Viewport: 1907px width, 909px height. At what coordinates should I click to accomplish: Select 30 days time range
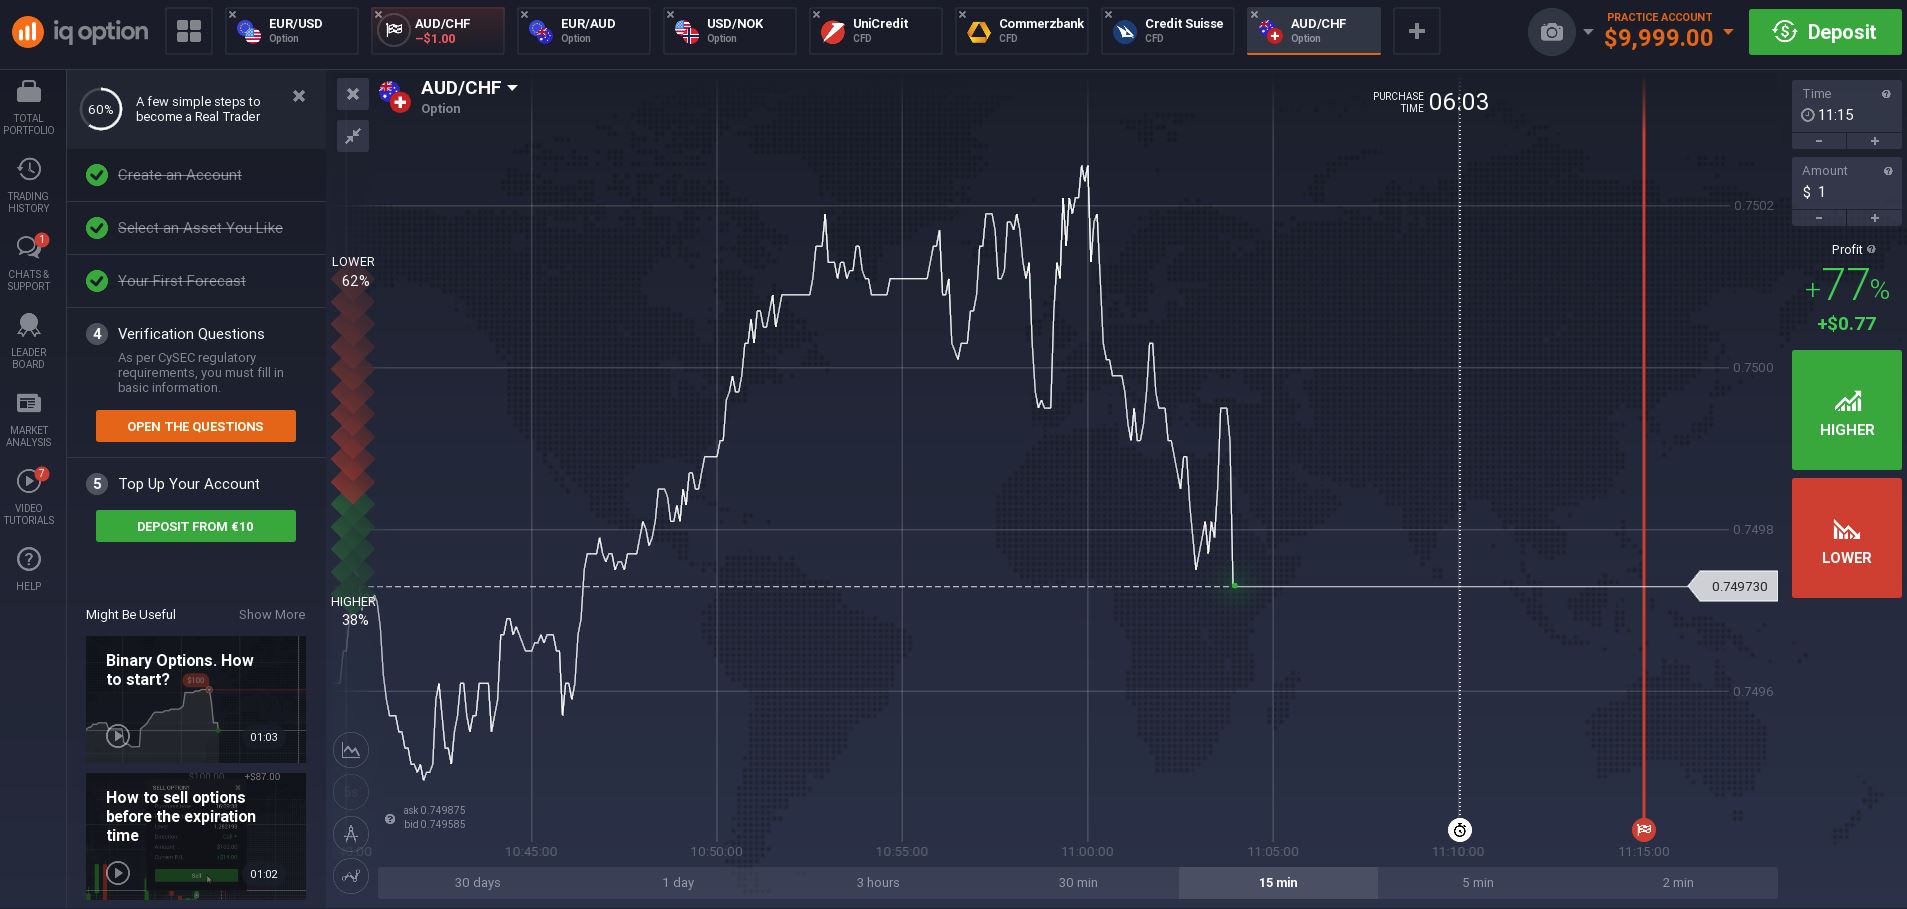[x=478, y=882]
